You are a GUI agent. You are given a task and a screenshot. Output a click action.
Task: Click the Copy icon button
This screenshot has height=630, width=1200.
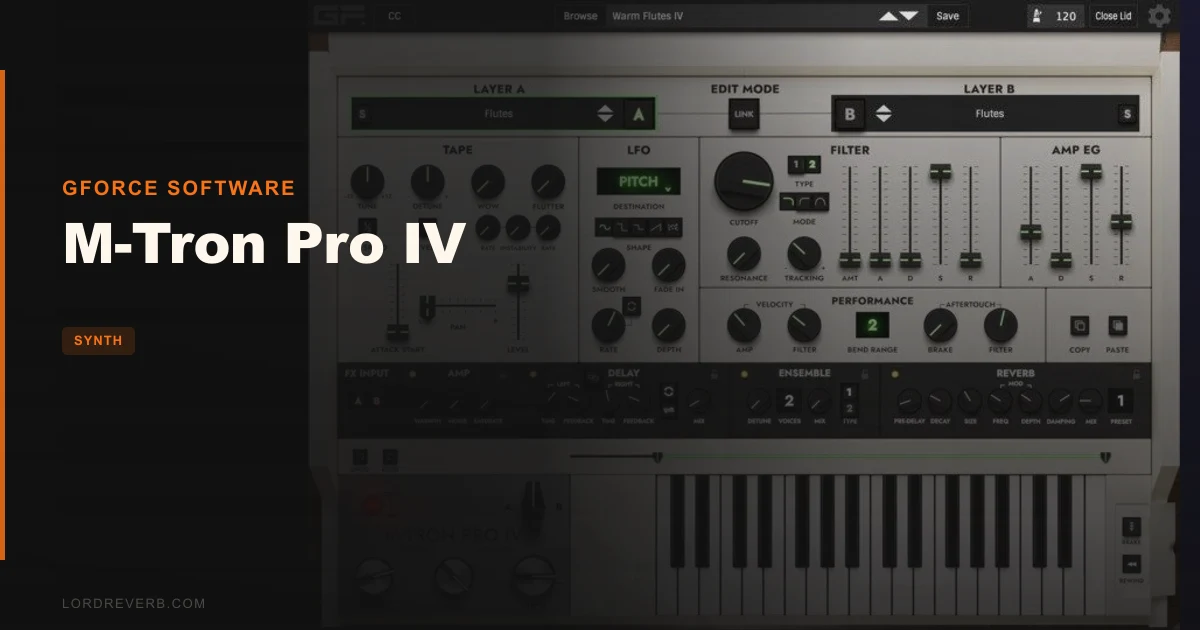click(x=1080, y=326)
